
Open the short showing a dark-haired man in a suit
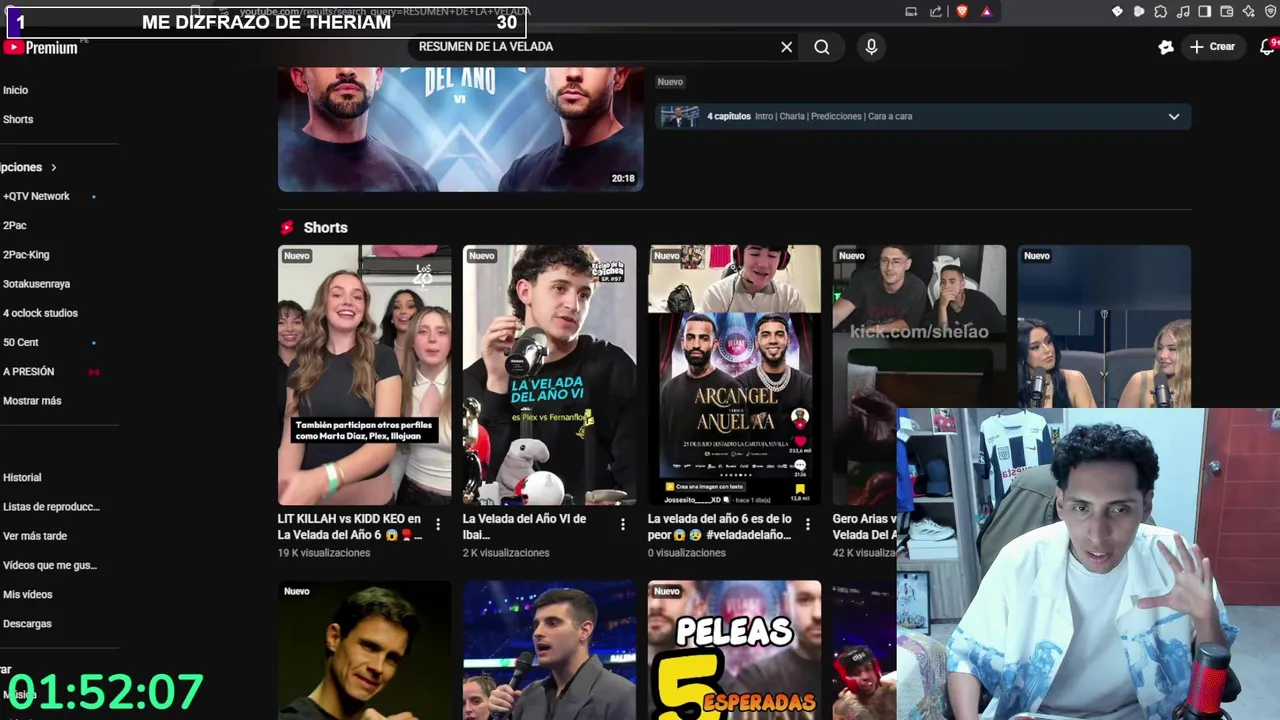364,650
